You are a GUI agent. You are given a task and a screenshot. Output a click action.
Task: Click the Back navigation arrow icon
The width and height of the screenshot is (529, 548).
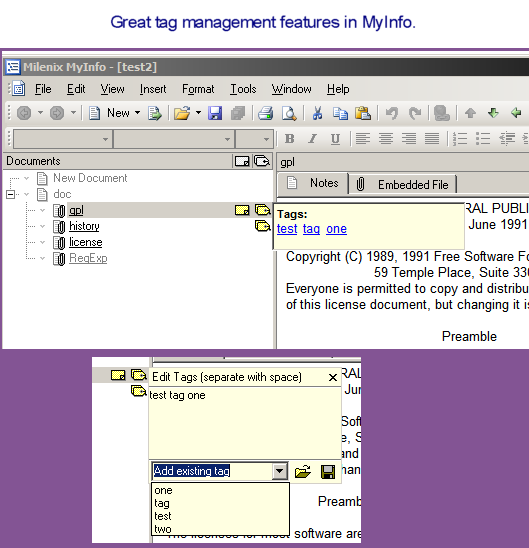24,113
